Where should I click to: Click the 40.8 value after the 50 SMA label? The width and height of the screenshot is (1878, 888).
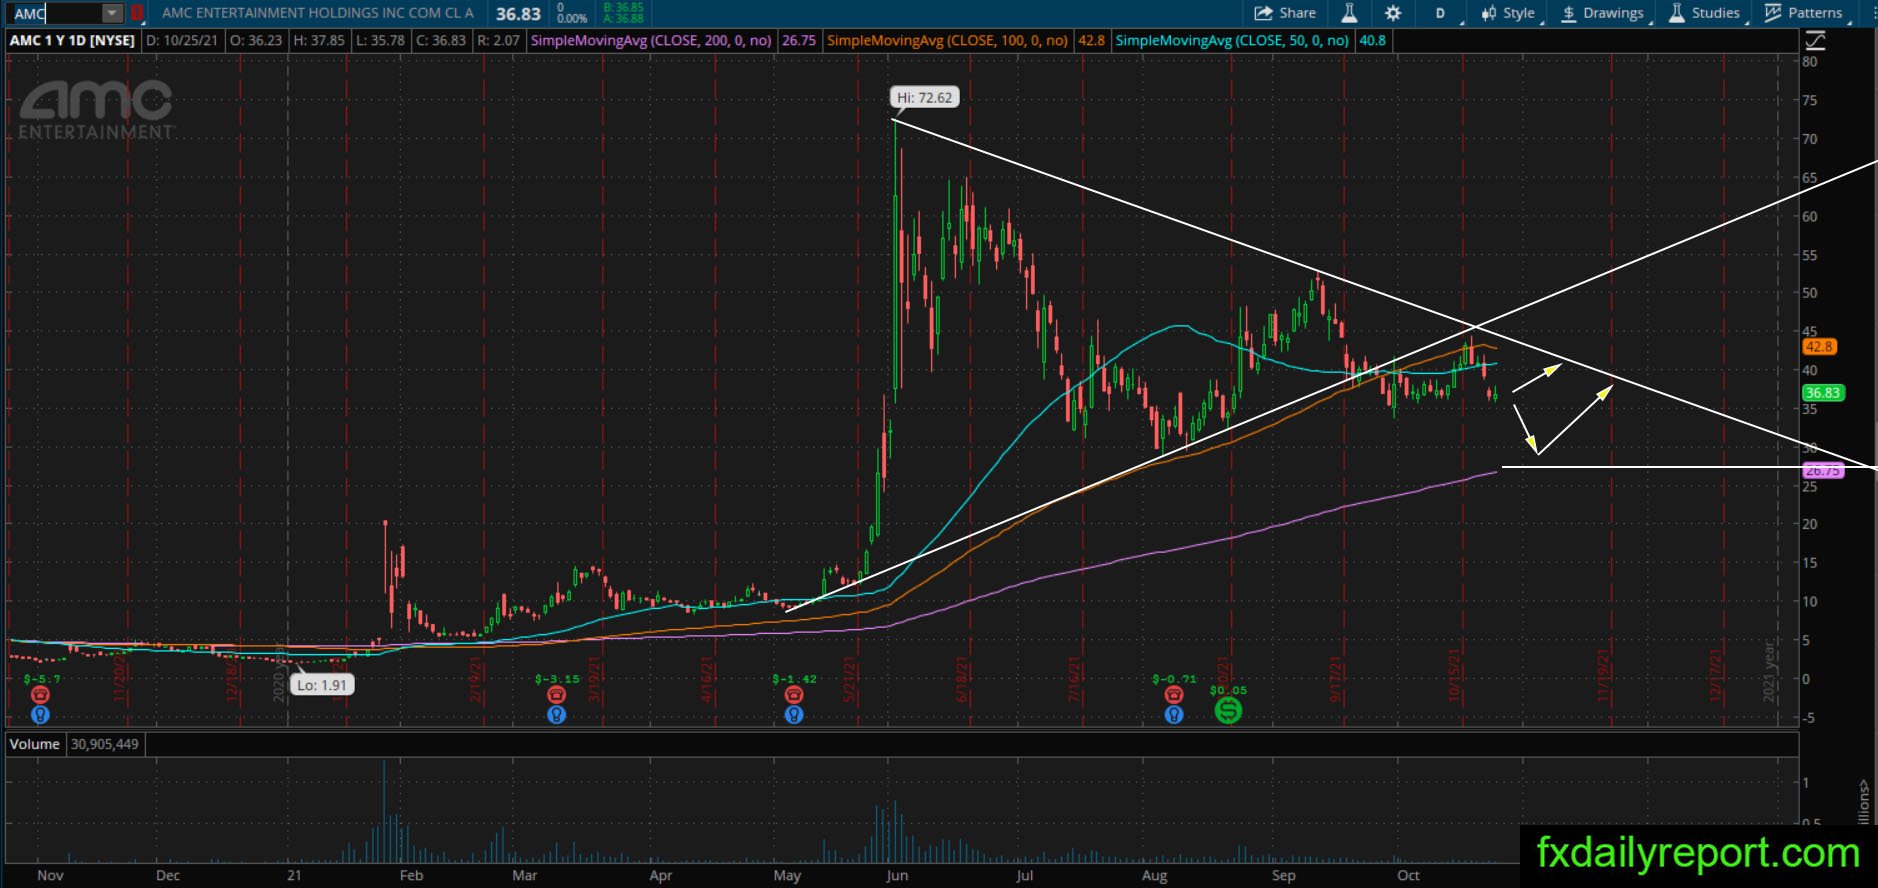(1372, 41)
